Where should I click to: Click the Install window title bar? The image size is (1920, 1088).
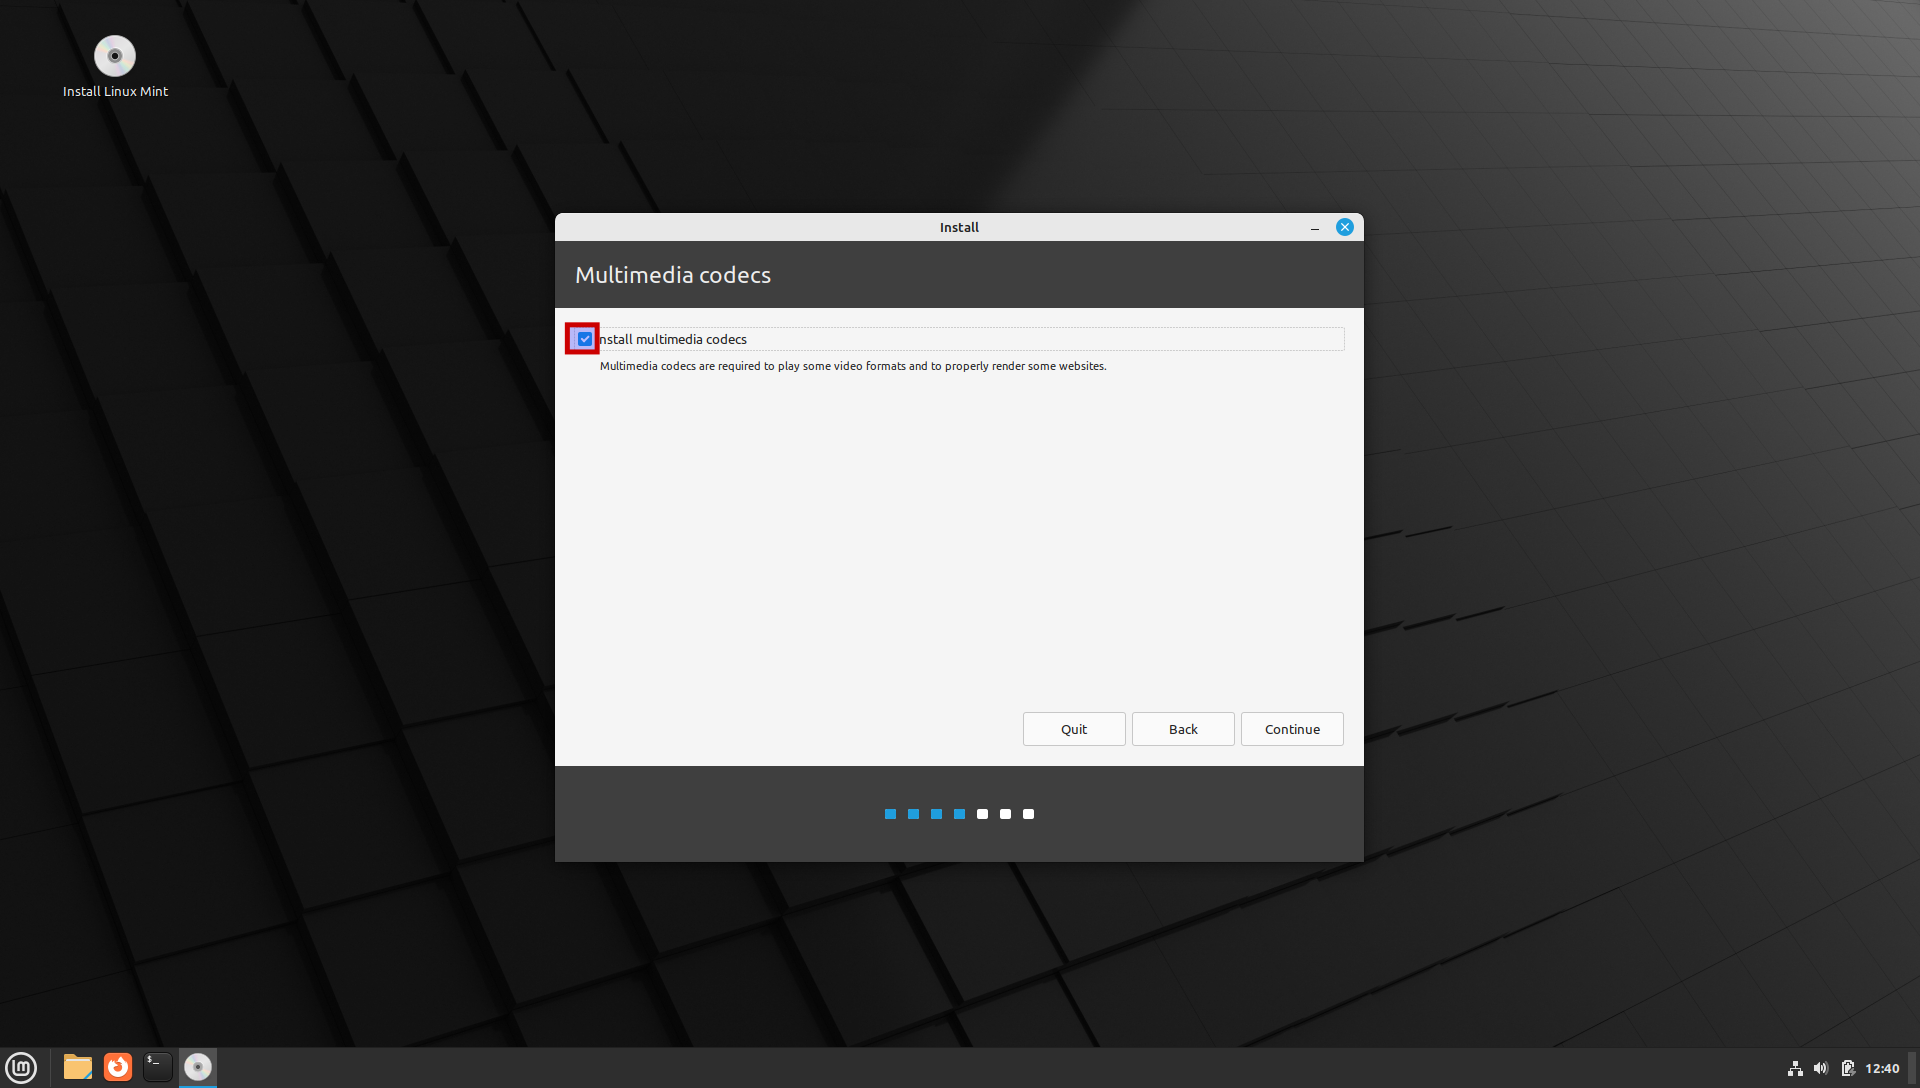coord(959,227)
